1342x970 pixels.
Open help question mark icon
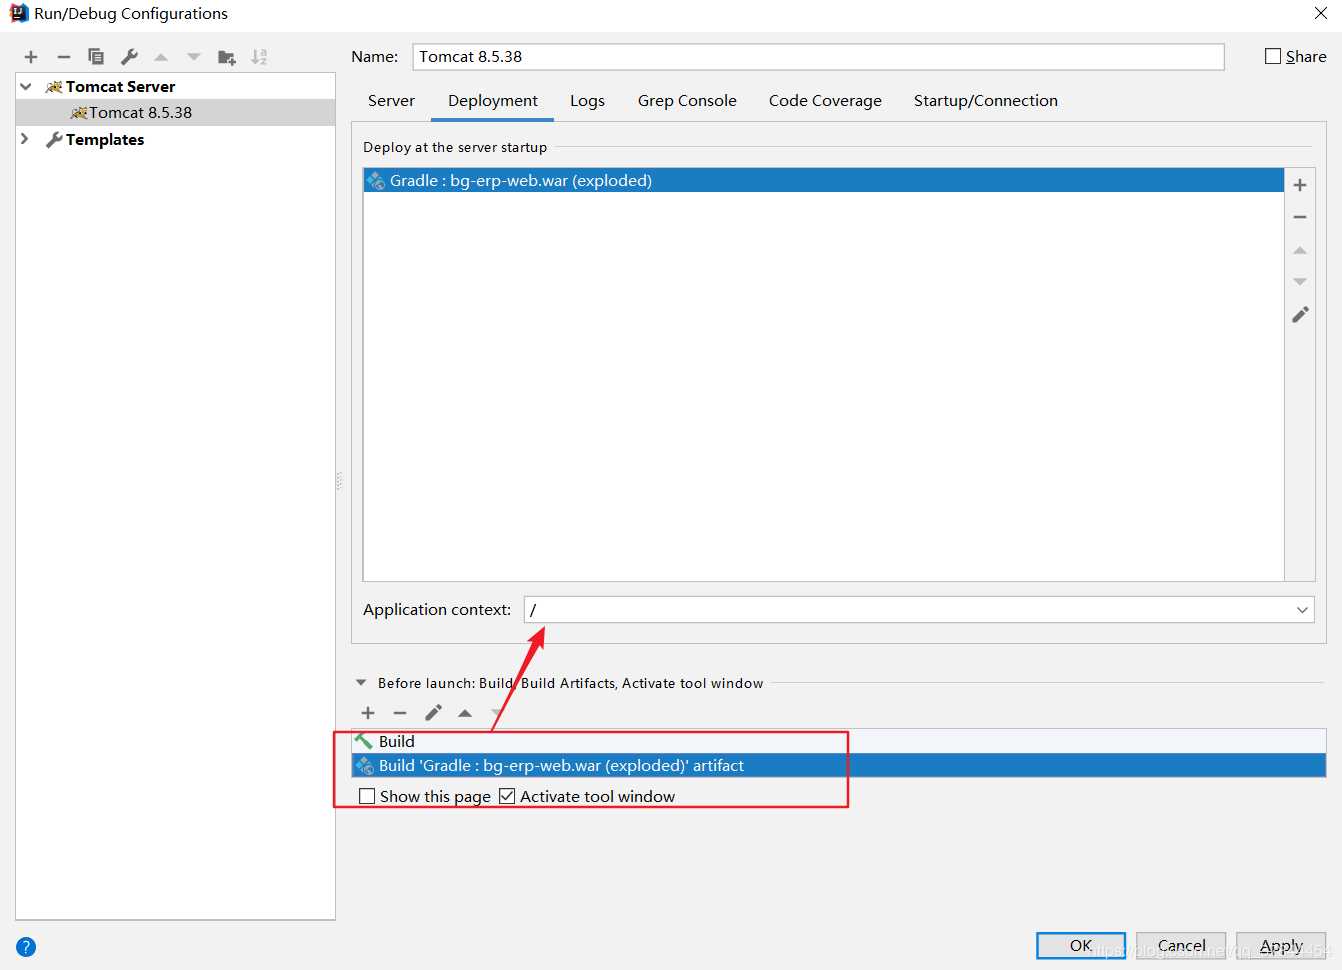tap(26, 947)
